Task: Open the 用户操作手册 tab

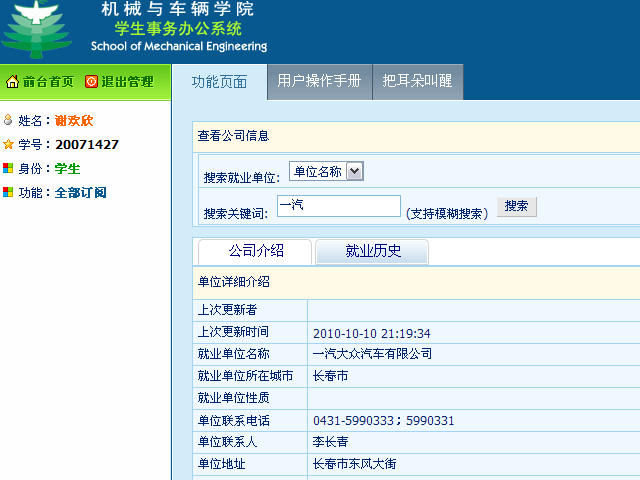Action: [319, 82]
